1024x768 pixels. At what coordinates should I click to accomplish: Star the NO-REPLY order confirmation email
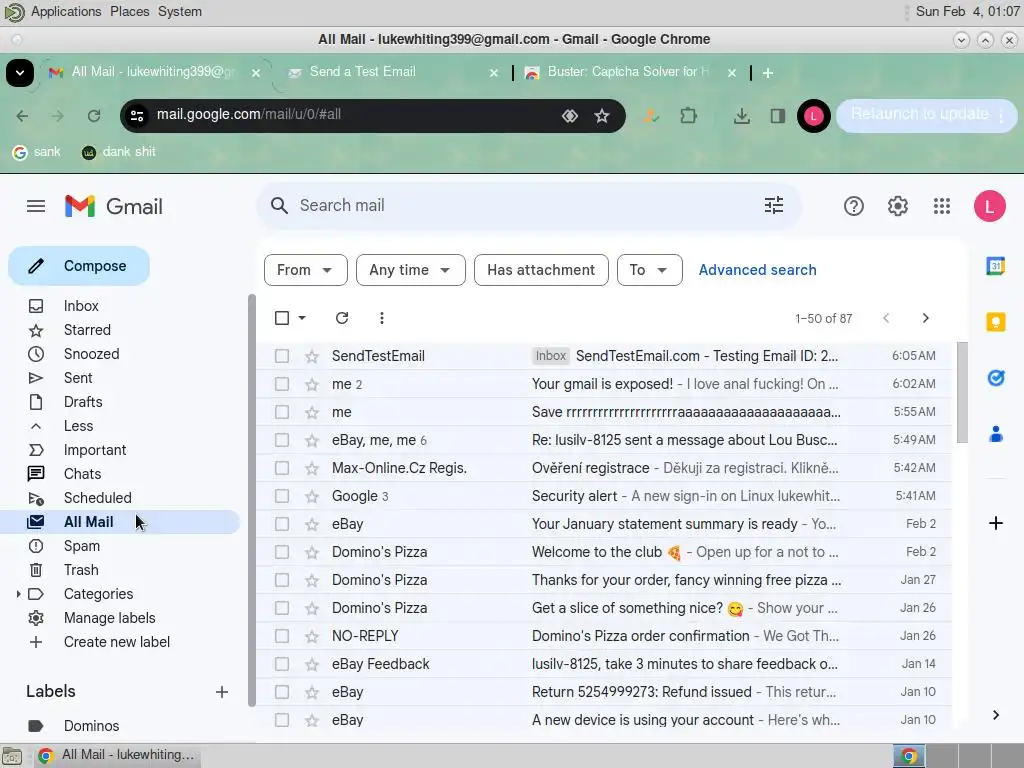[x=312, y=636]
